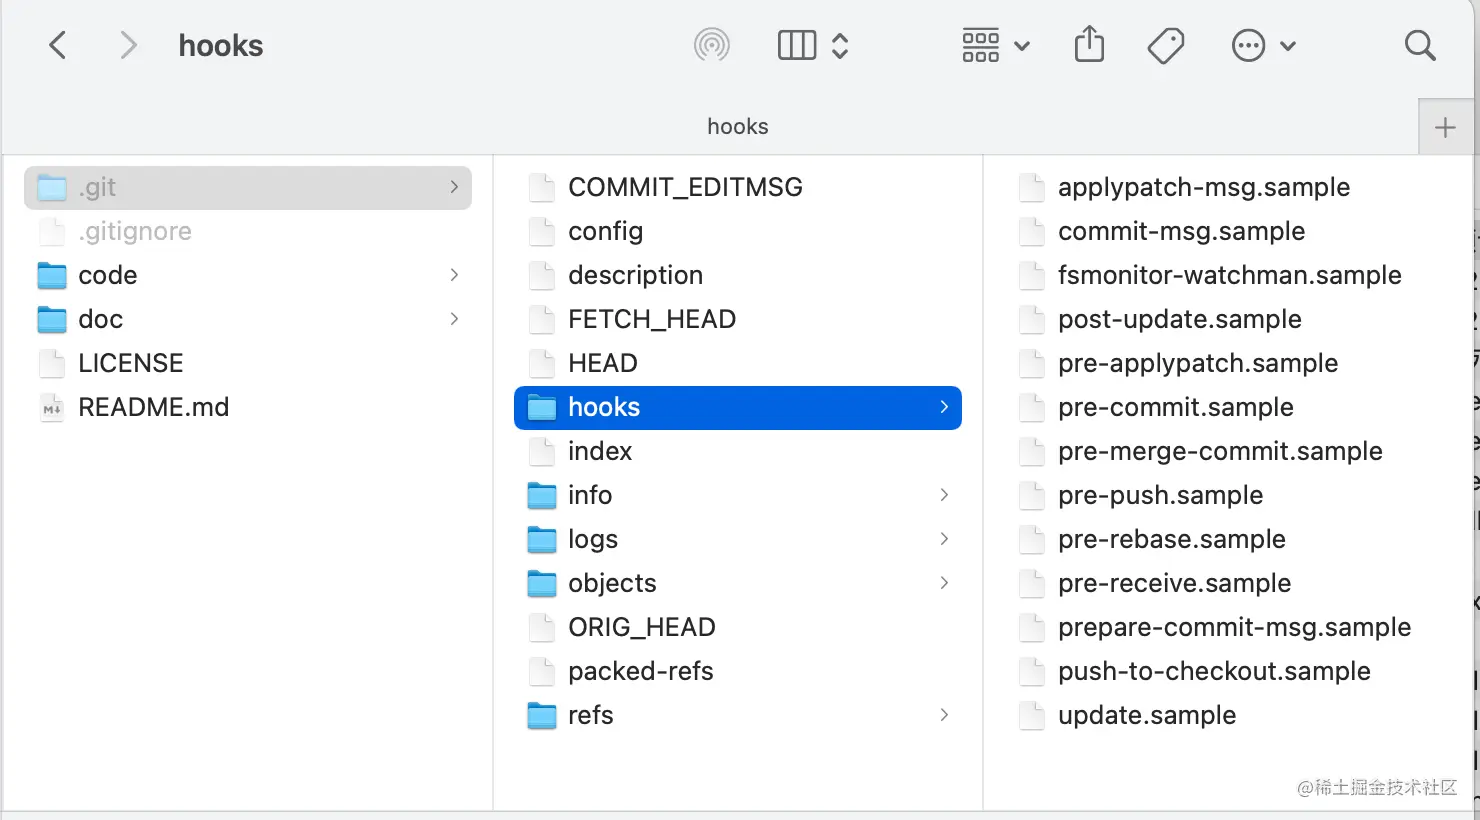Select the column view icon
Image resolution: width=1480 pixels, height=820 pixels.
[x=797, y=45]
